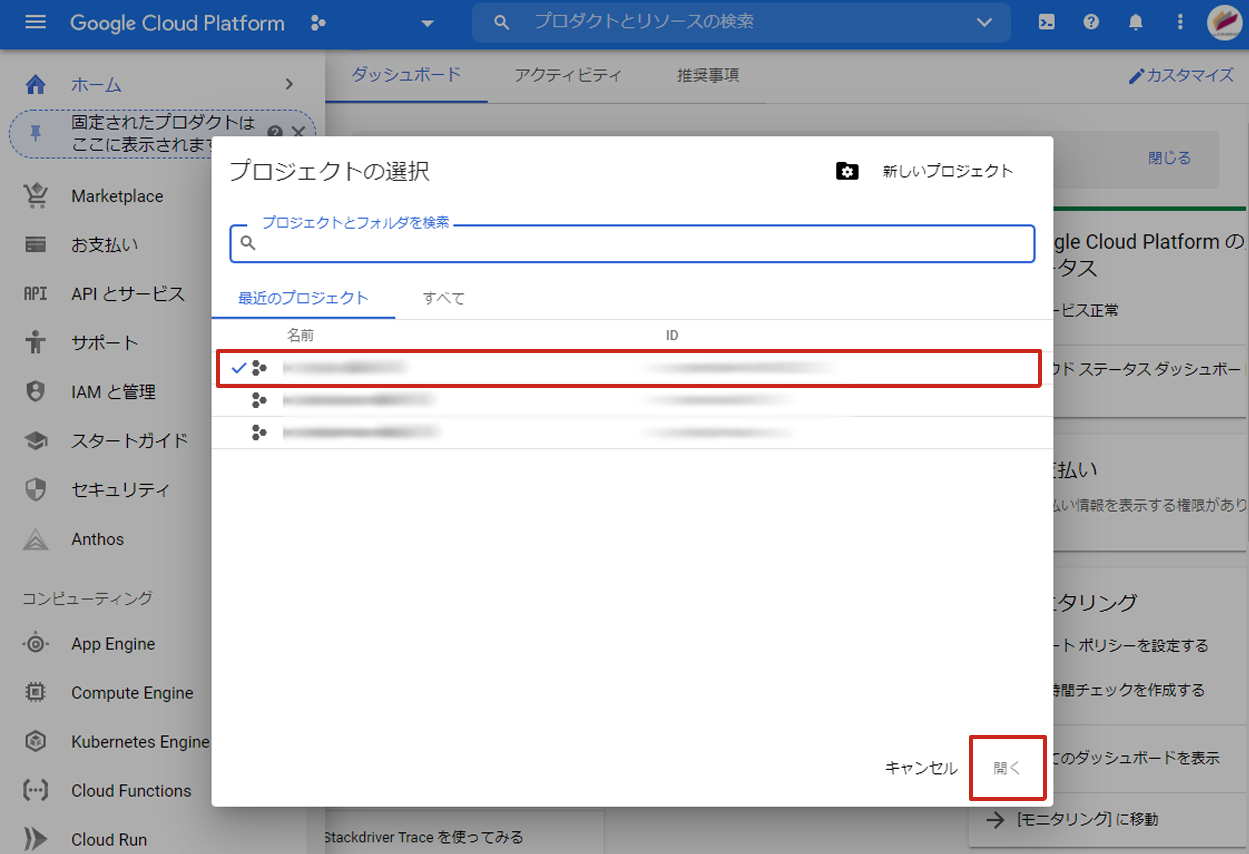This screenshot has width=1249, height=854.
Task: Click the キャンセル button
Action: [920, 768]
